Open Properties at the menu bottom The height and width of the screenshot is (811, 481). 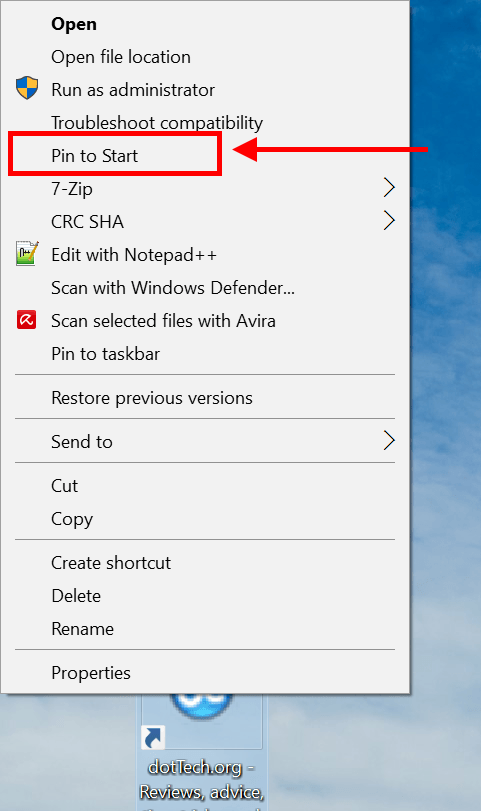tap(91, 673)
